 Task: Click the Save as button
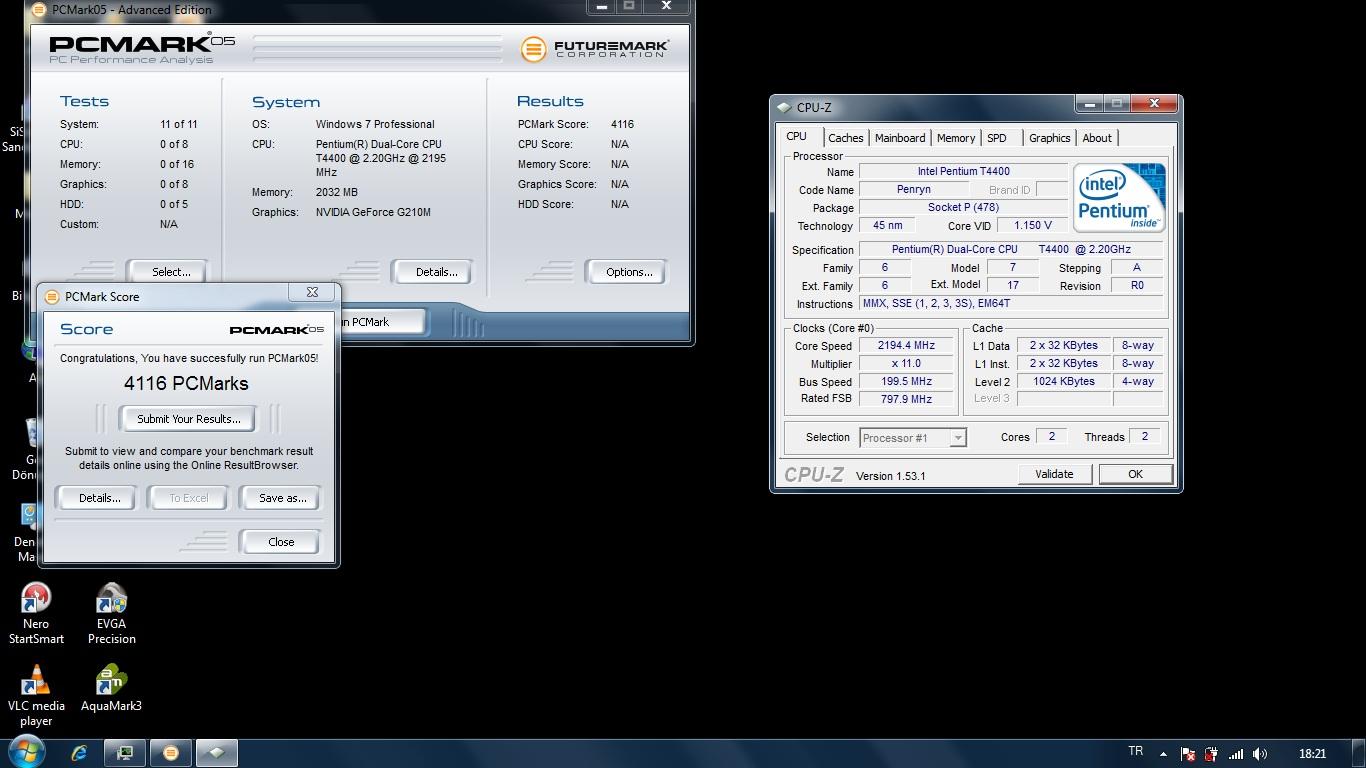pos(282,498)
